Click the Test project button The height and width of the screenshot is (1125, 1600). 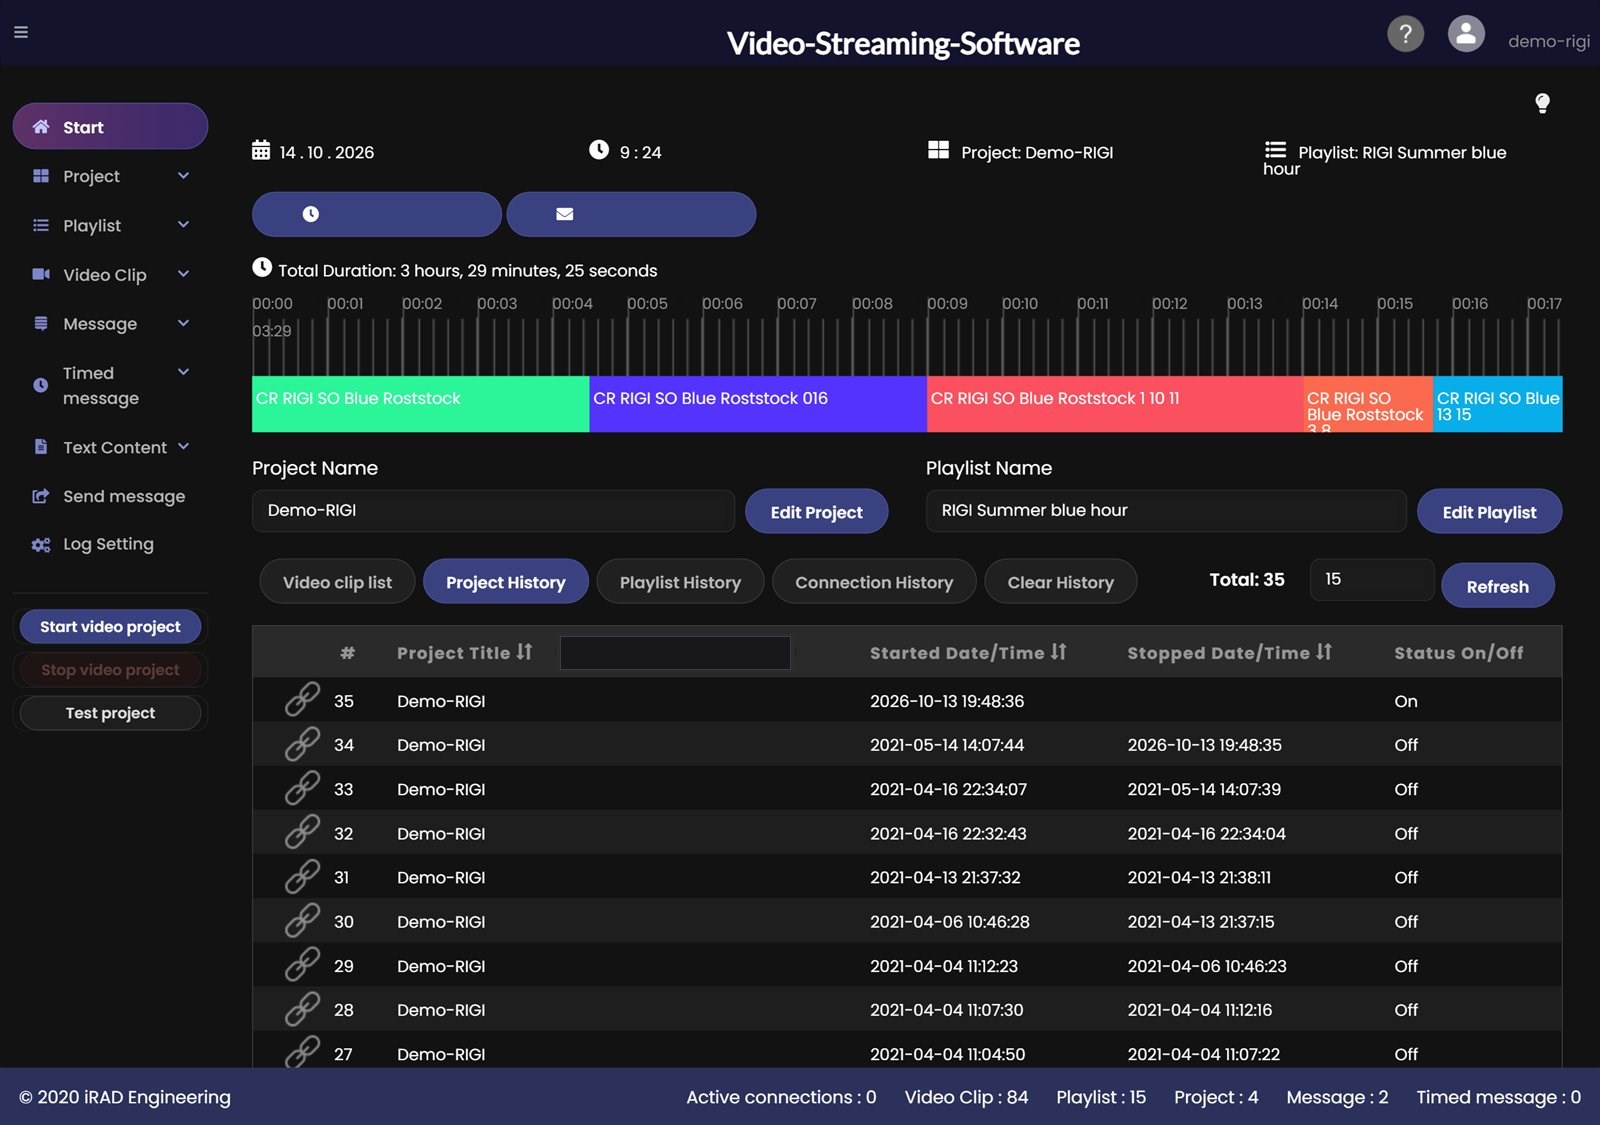(111, 713)
